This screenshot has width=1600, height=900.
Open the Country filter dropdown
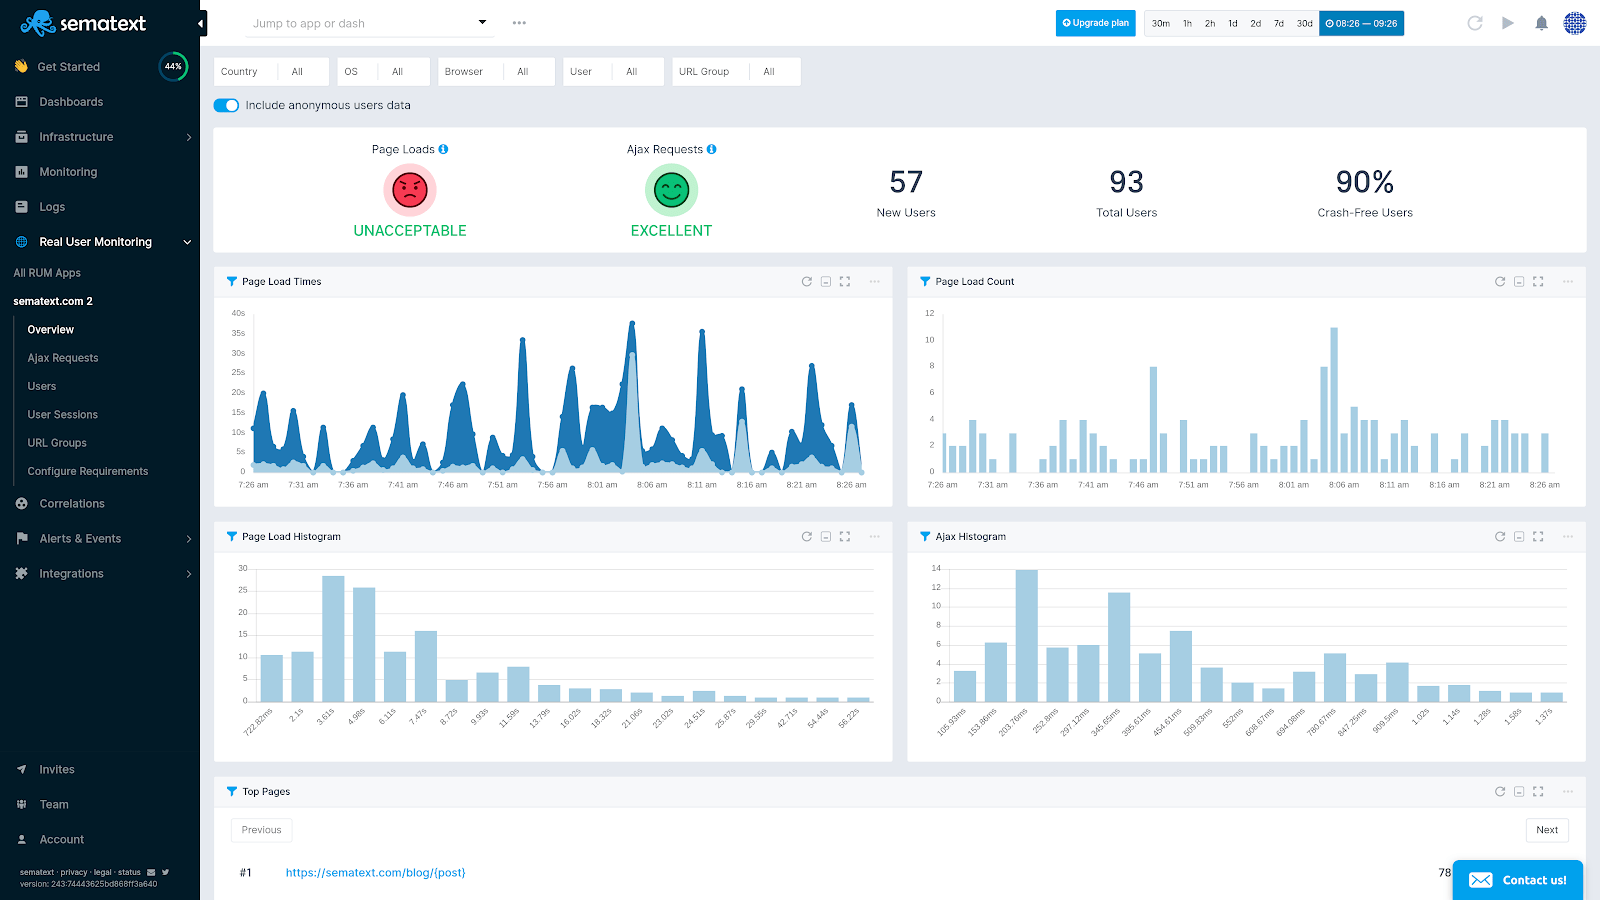[271, 72]
